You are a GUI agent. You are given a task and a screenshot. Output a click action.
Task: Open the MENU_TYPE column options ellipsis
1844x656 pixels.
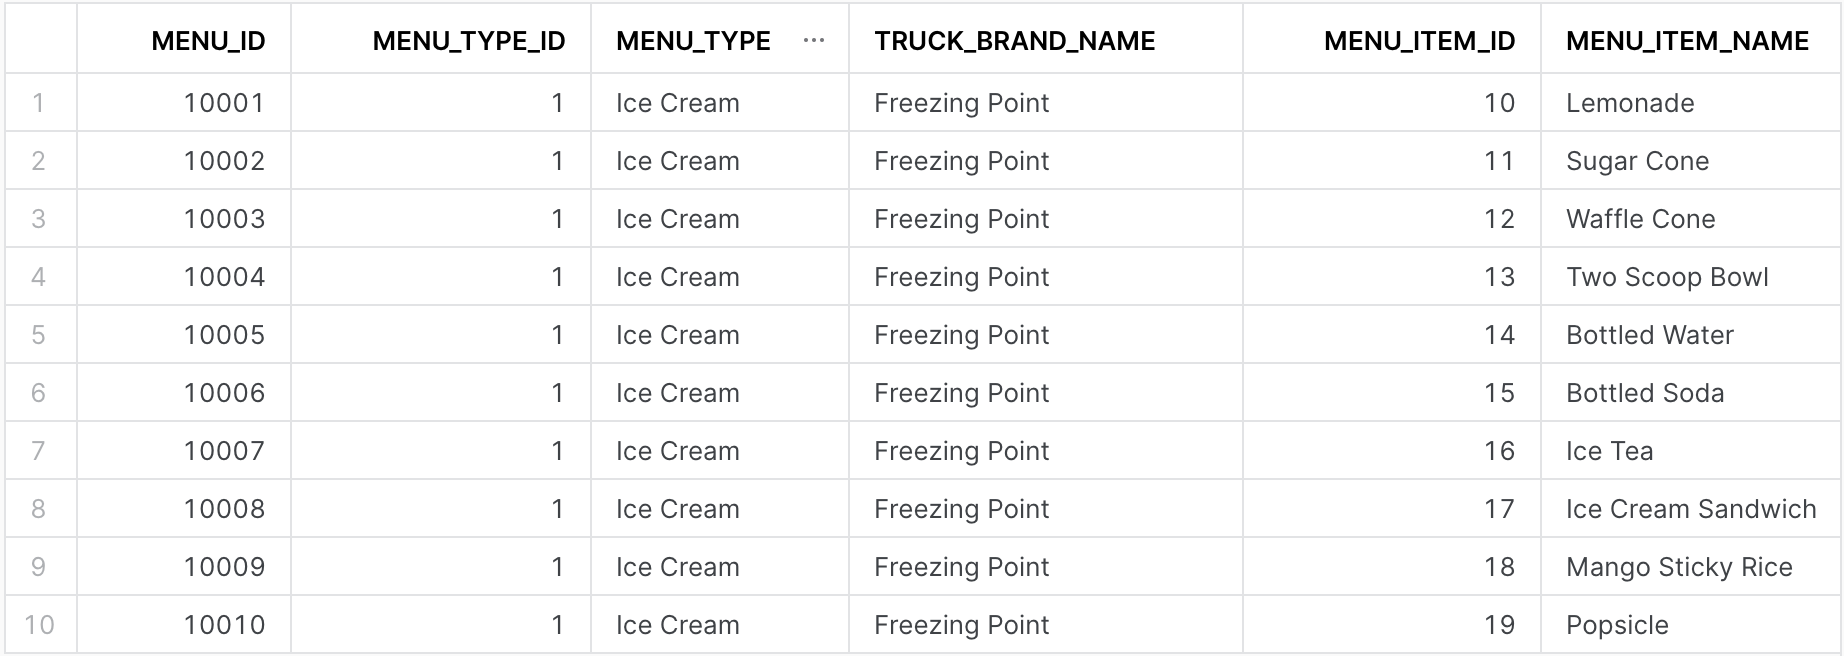pos(814,41)
